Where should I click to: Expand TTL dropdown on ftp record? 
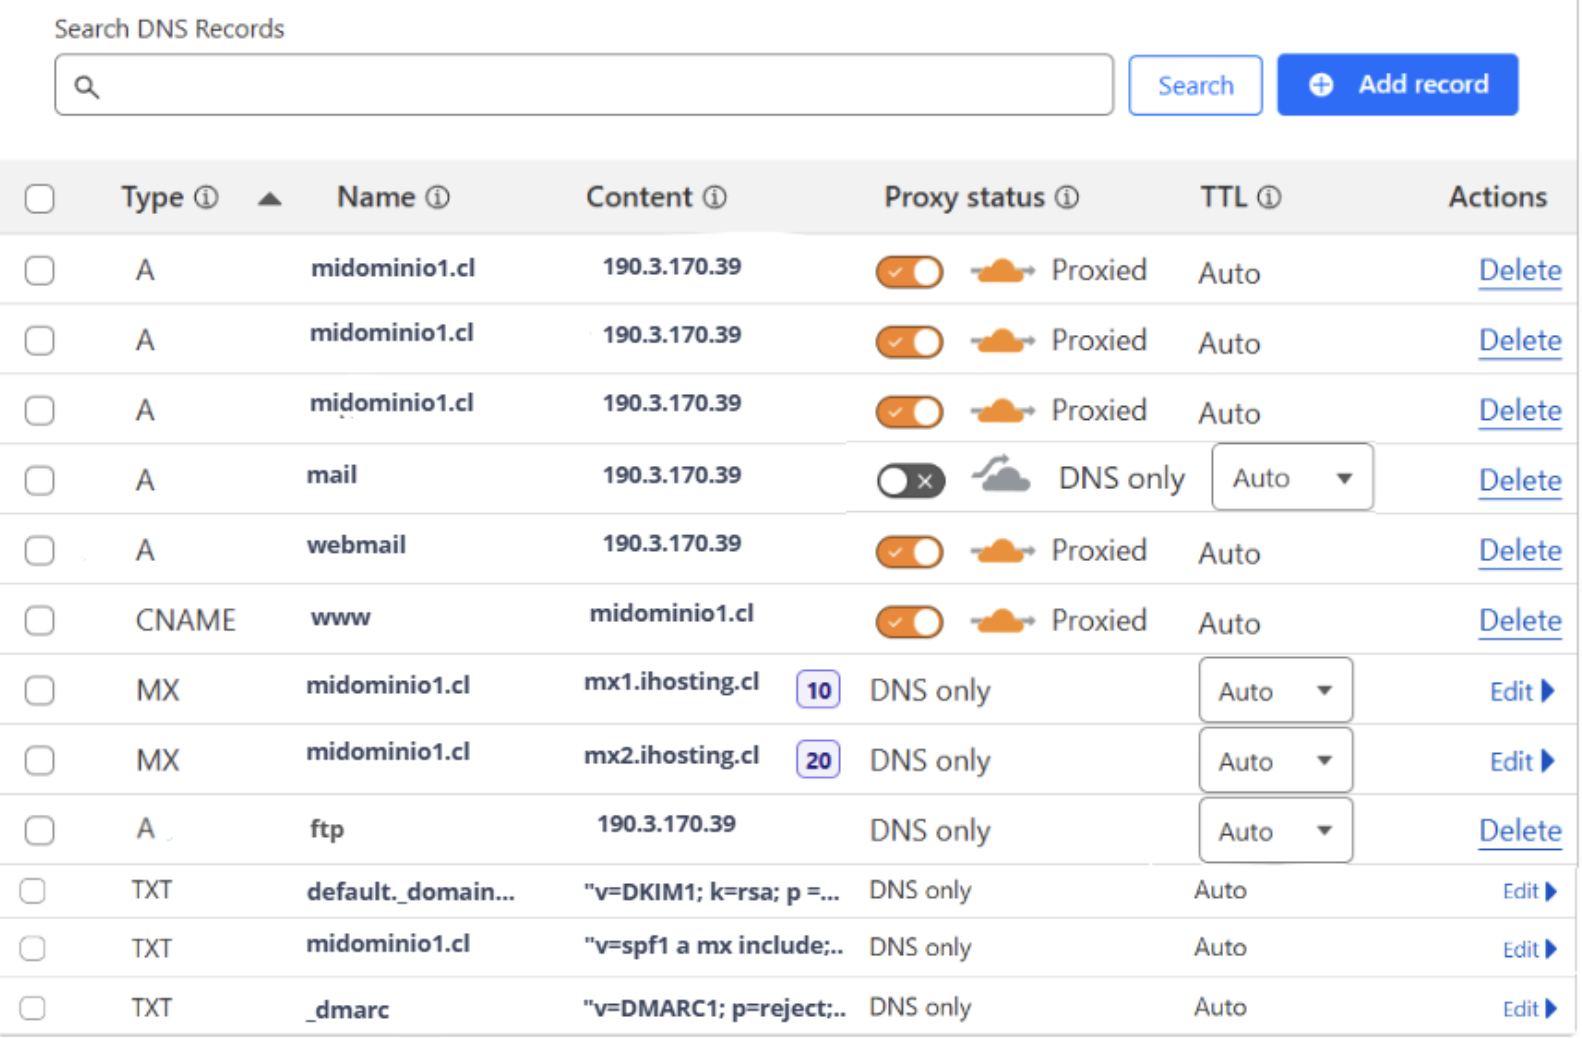(x=1275, y=831)
